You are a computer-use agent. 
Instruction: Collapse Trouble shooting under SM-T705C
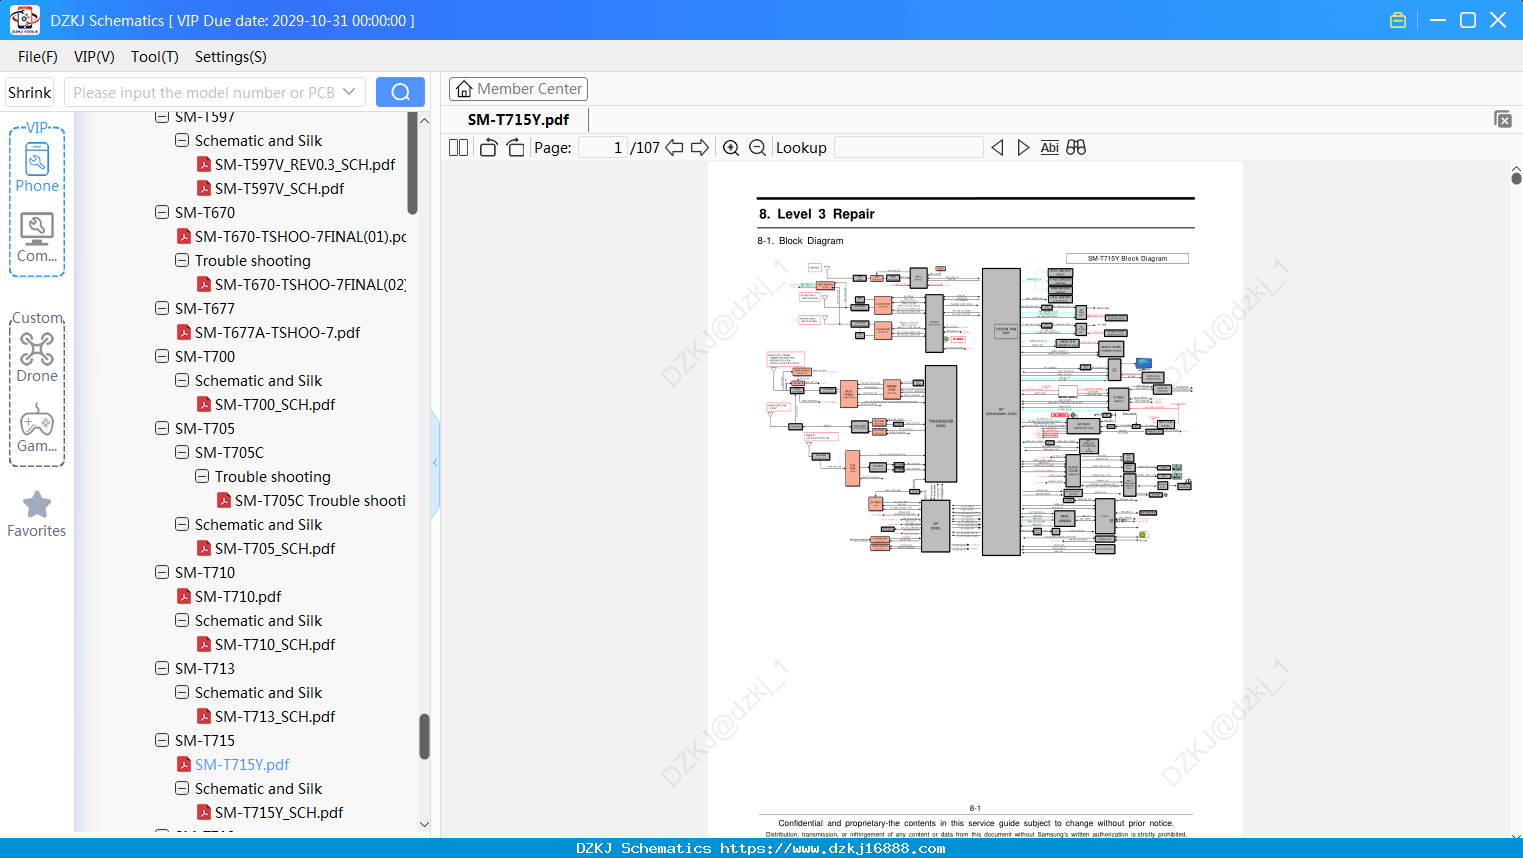202,476
